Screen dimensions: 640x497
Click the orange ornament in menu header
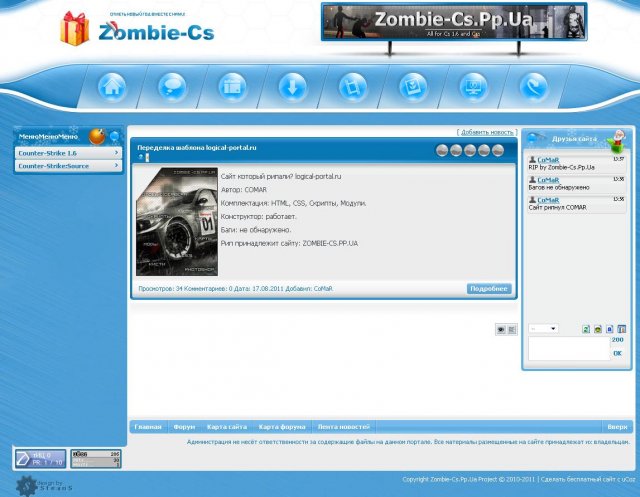coord(97,137)
